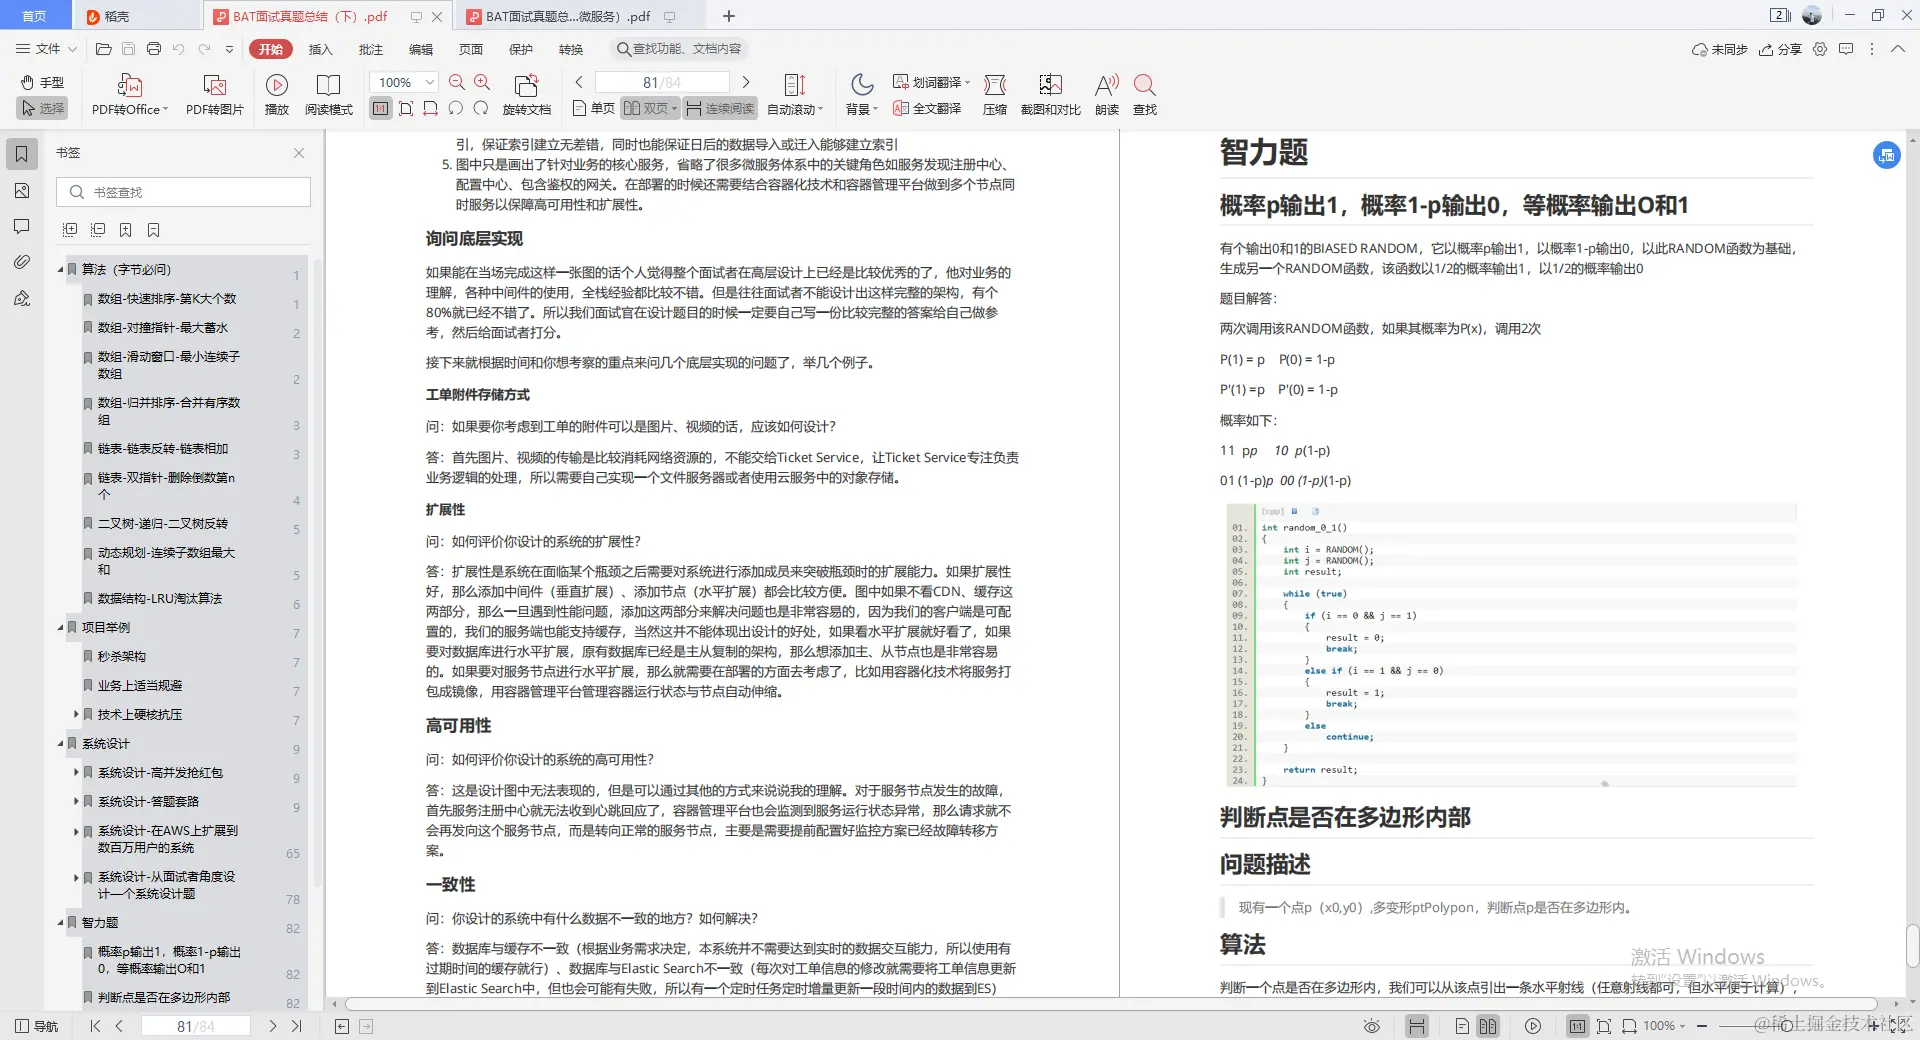Switch to BAT面试真题总…(微服务).pdf tab
This screenshot has height=1040, width=1920.
point(568,16)
